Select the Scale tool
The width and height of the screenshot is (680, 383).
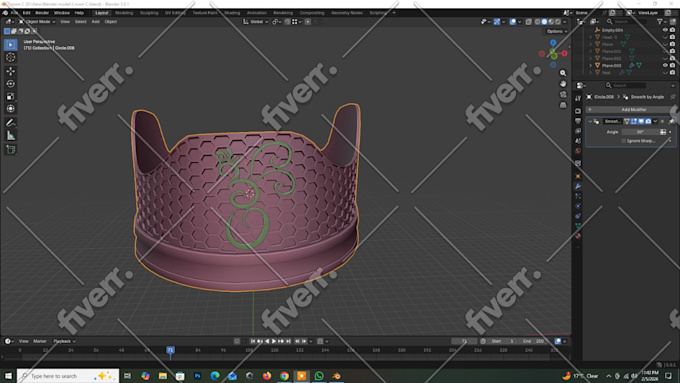(11, 96)
